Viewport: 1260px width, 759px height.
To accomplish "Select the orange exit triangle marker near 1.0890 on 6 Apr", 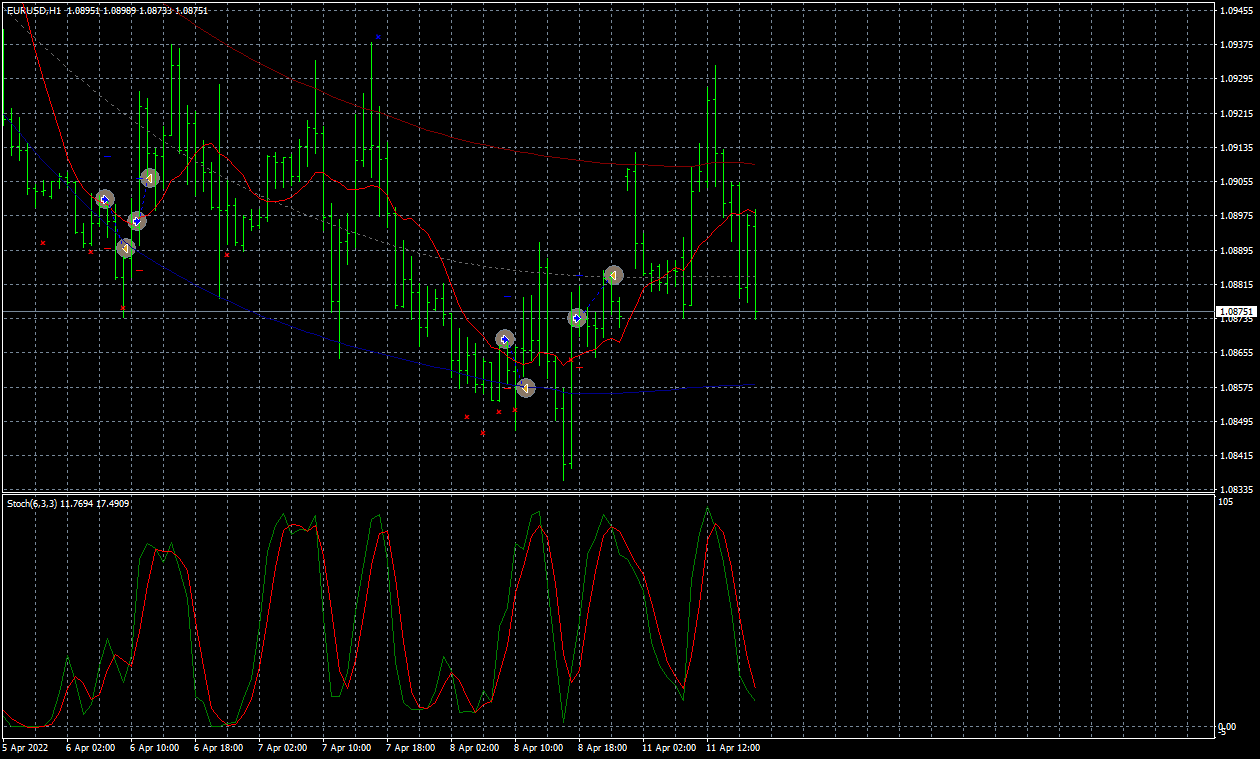I will click(126, 248).
